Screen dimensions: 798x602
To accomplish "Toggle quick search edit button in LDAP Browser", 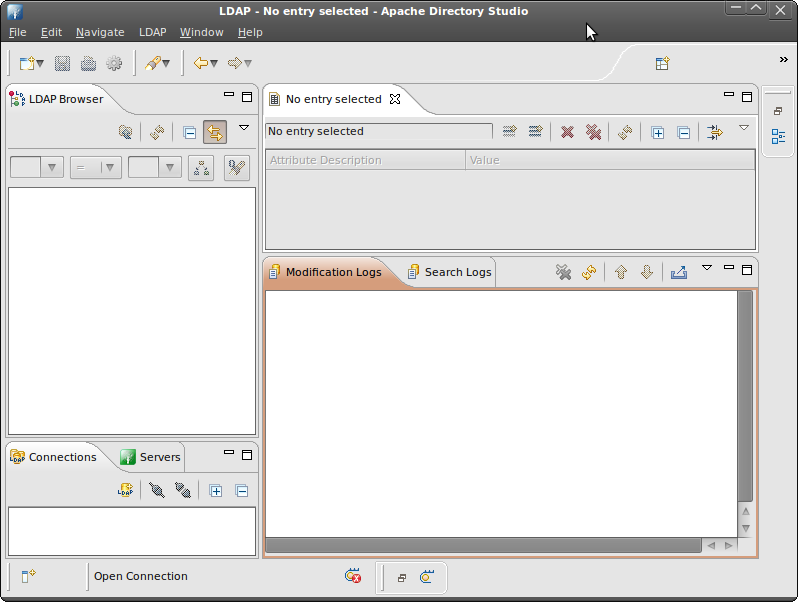I will (237, 168).
